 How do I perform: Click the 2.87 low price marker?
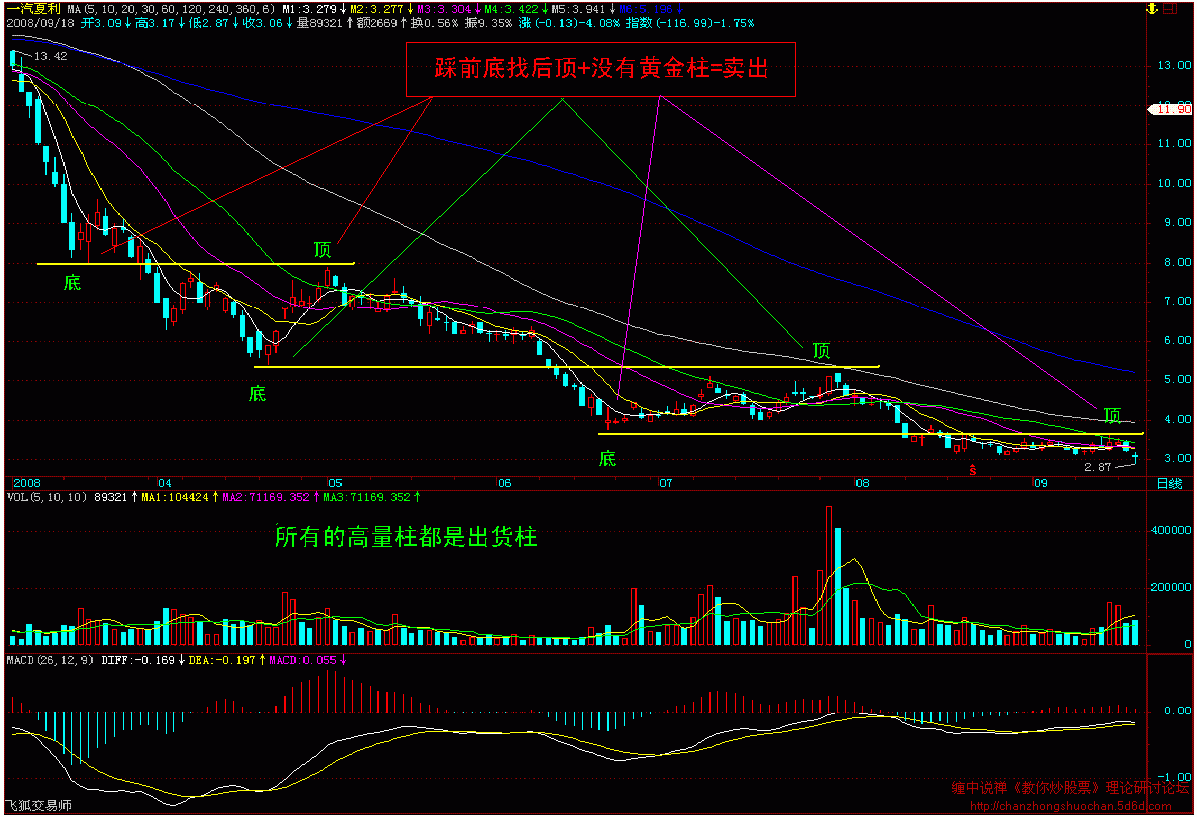1099,467
